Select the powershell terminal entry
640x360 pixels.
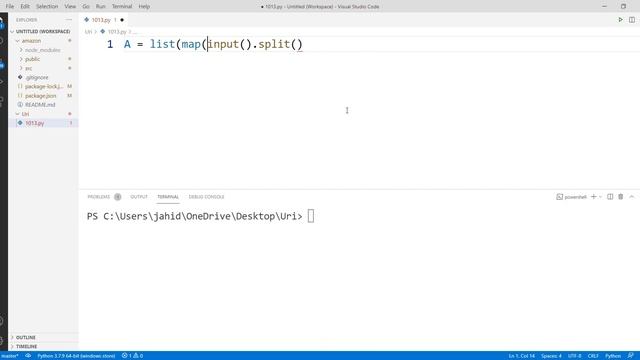point(571,197)
